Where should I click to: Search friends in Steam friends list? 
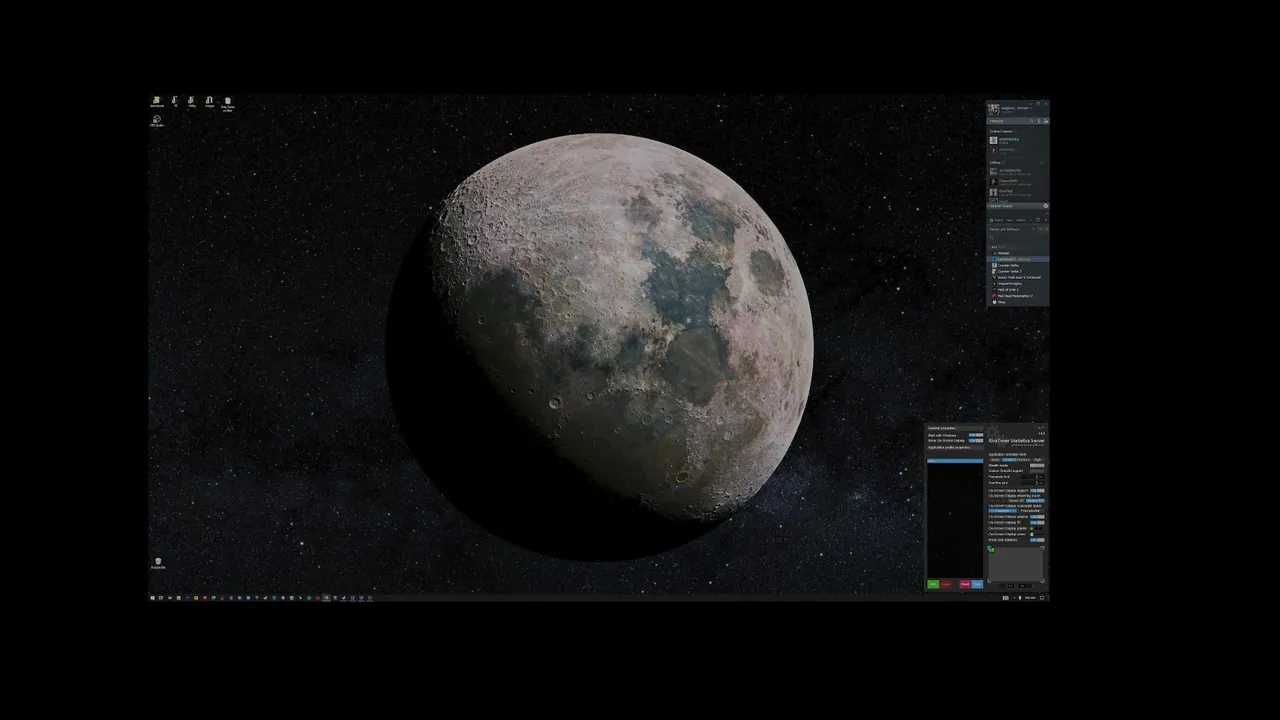click(x=1031, y=121)
